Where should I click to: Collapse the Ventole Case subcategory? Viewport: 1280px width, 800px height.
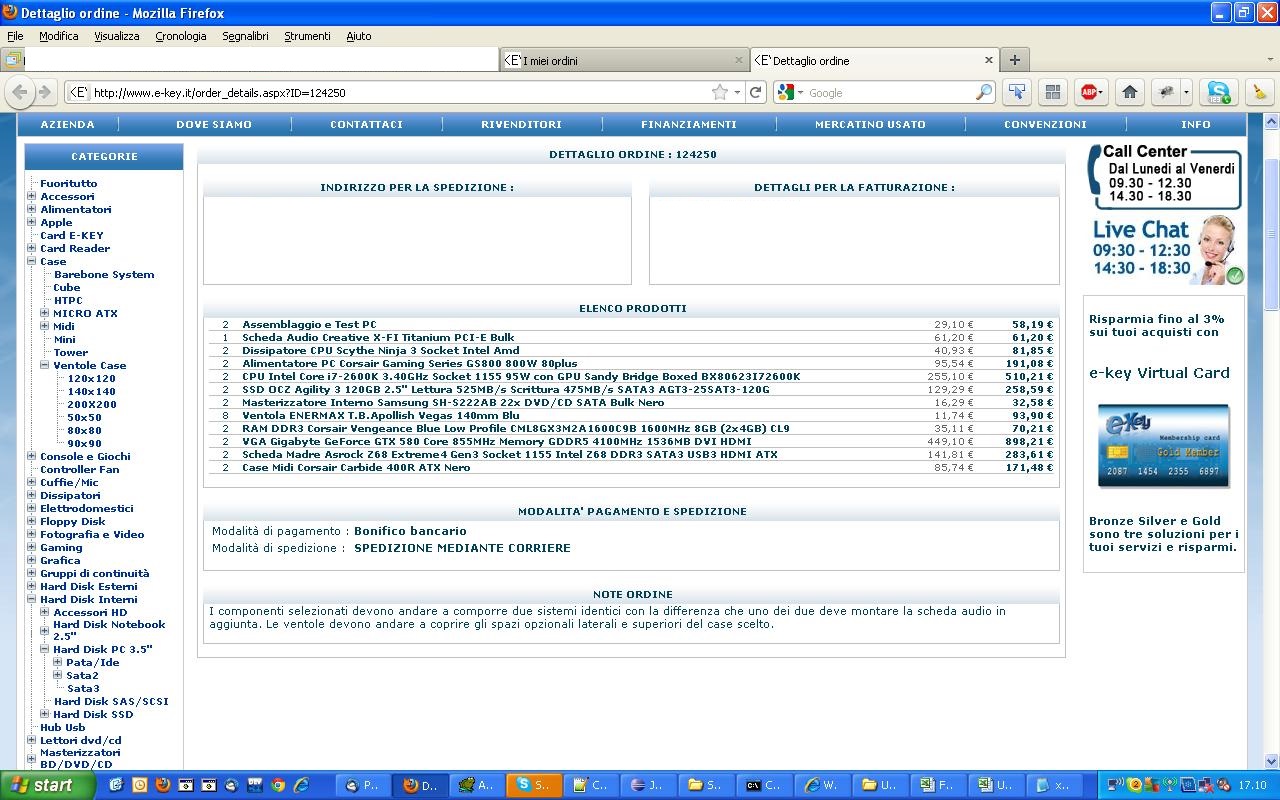coord(44,365)
